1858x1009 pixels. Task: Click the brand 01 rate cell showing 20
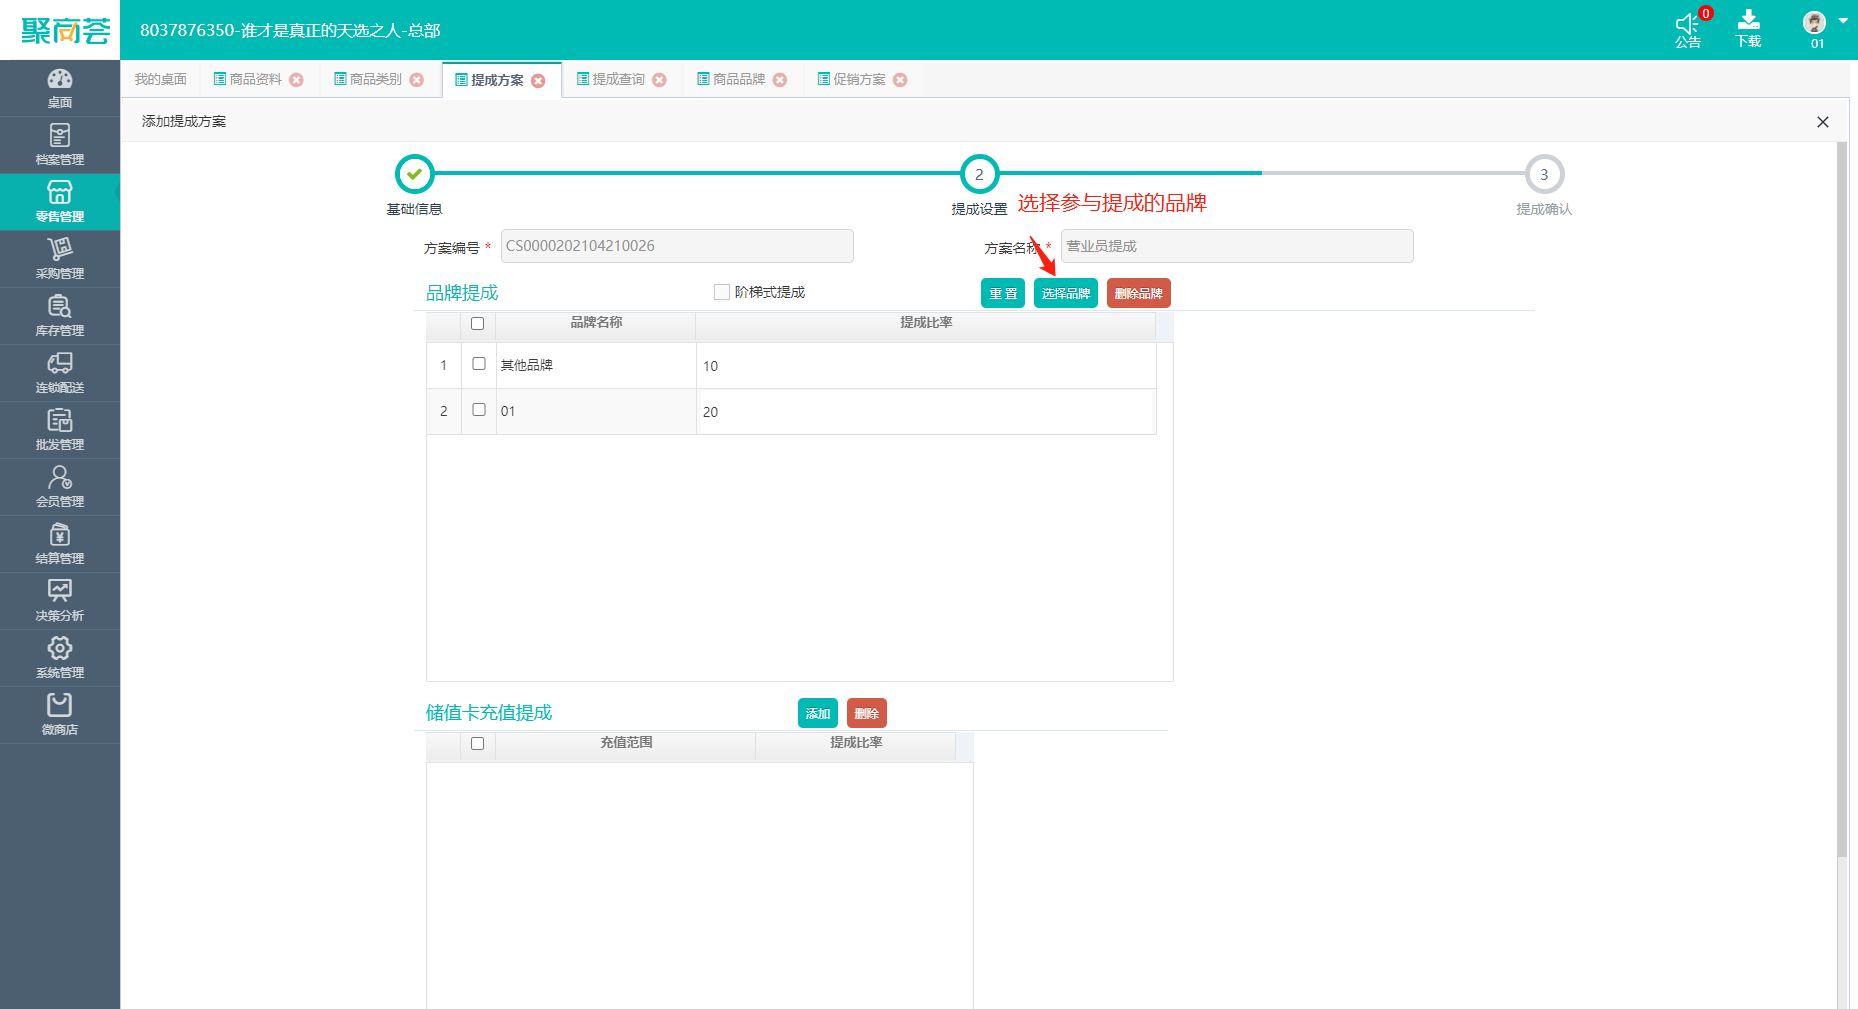[926, 412]
